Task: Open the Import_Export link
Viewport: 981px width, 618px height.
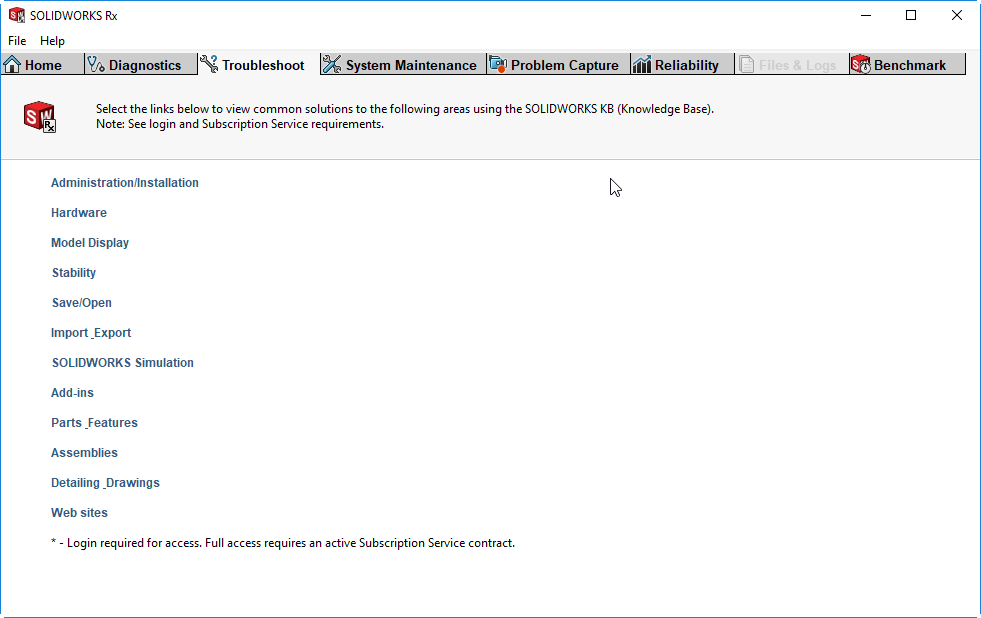Action: tap(91, 333)
